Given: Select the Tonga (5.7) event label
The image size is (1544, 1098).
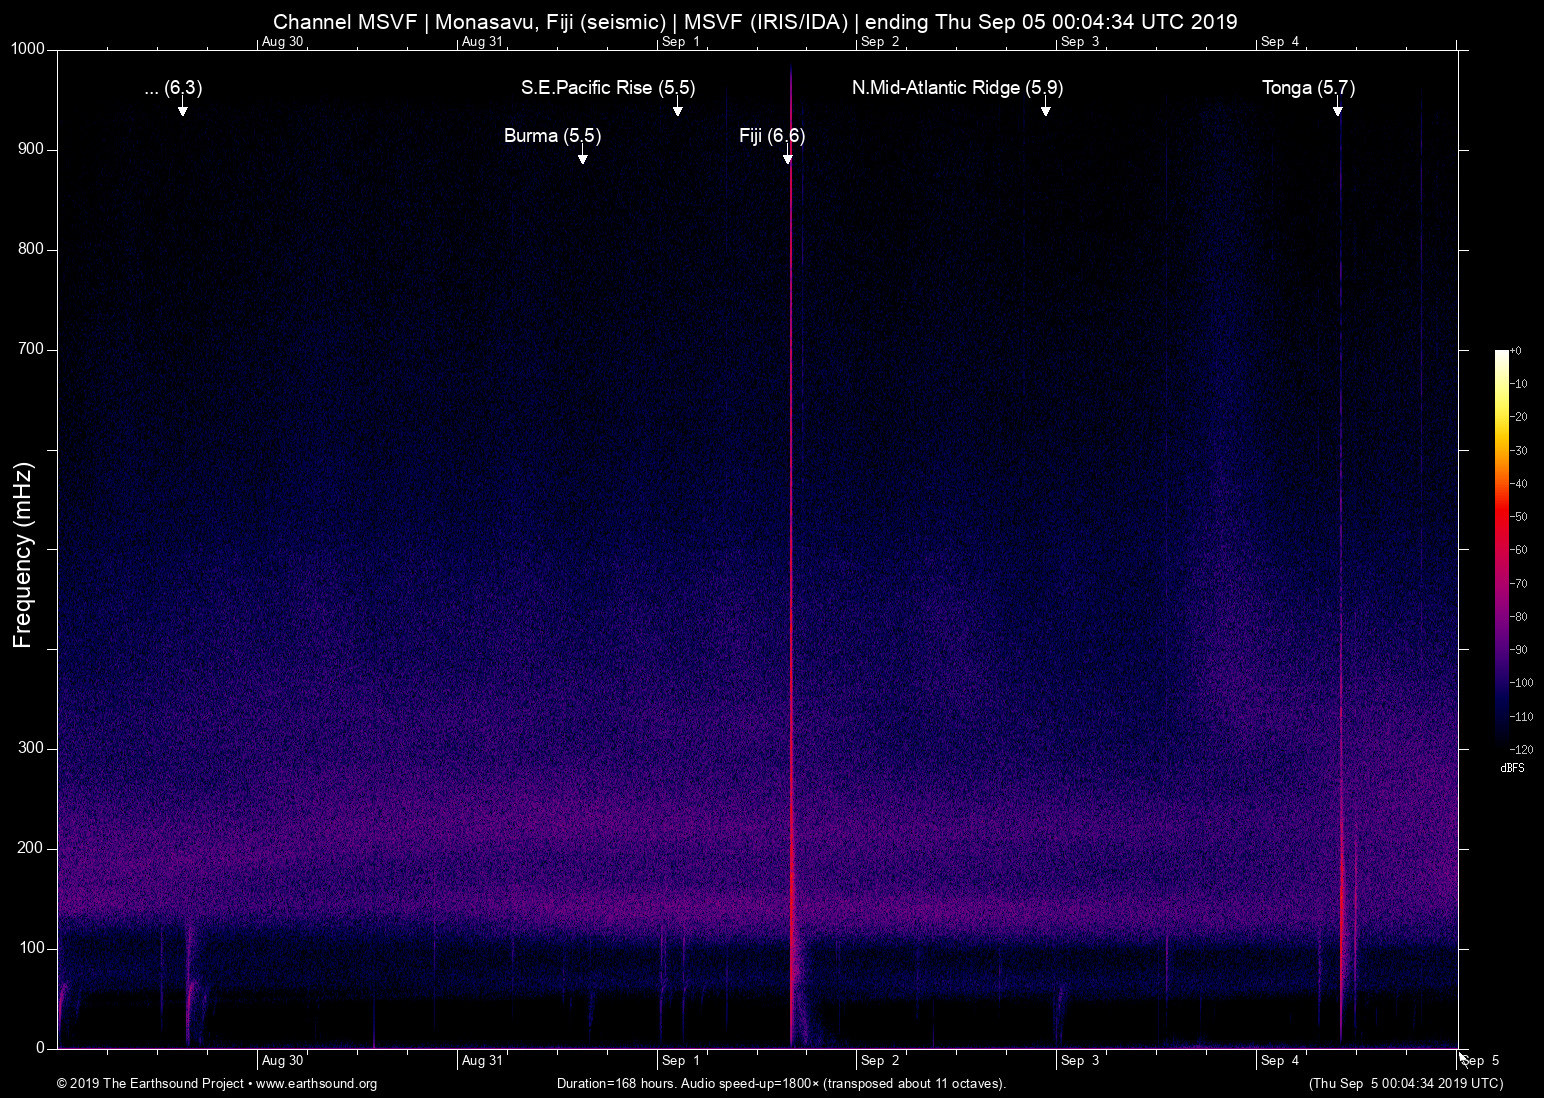Looking at the screenshot, I should 1307,88.
